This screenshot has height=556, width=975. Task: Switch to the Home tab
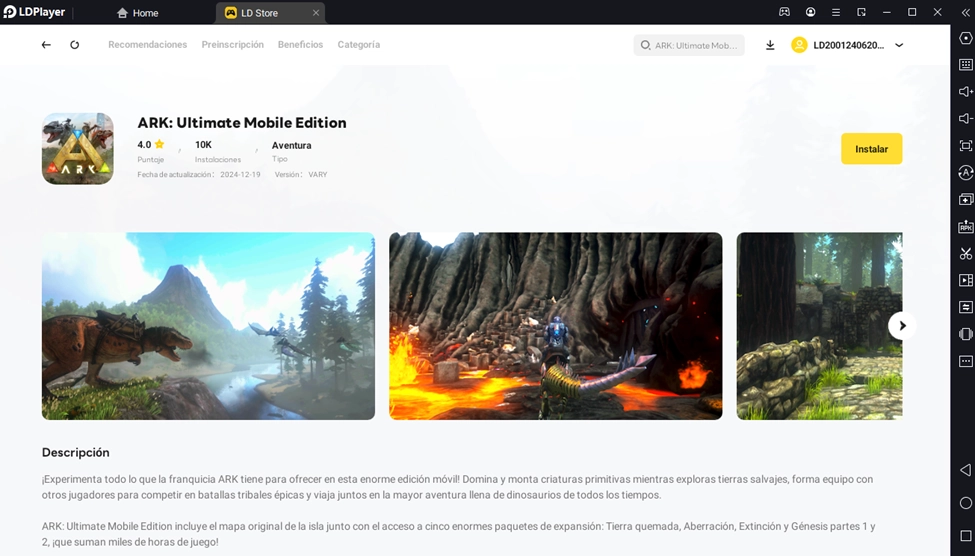[x=138, y=12]
